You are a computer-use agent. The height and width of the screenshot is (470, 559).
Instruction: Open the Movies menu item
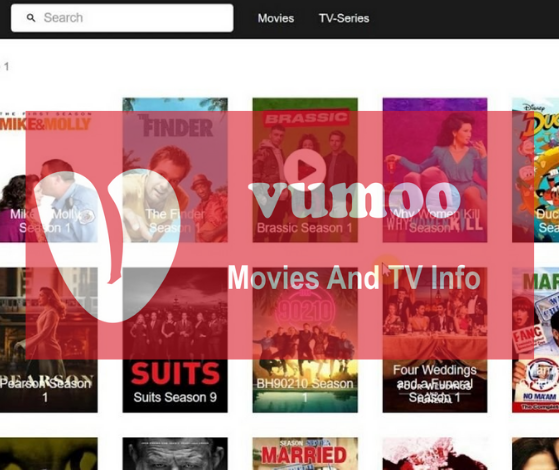276,18
